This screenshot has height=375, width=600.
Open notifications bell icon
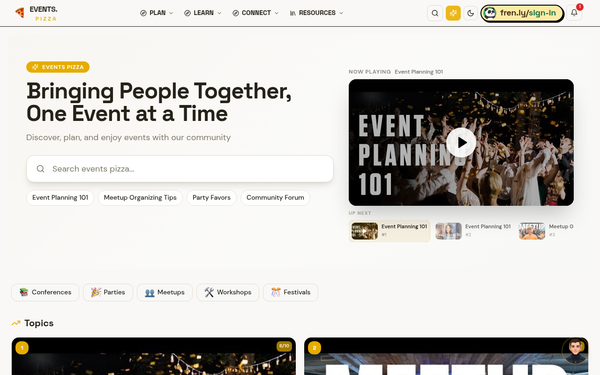pyautogui.click(x=574, y=13)
